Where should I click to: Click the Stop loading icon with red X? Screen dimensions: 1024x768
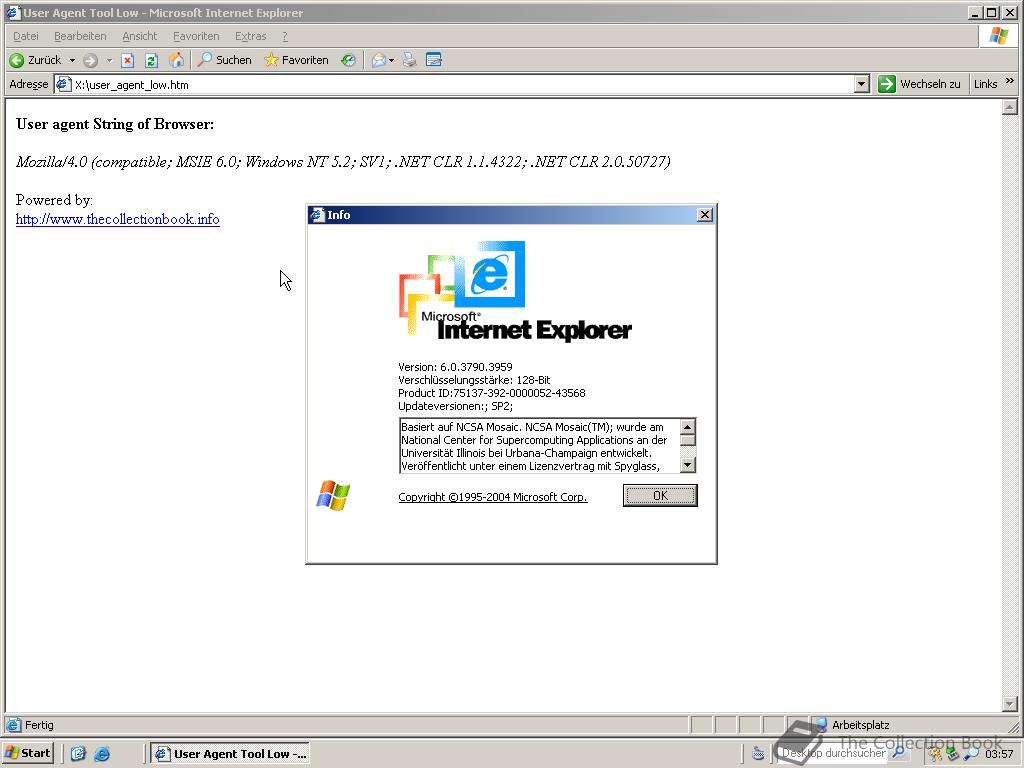pos(127,60)
